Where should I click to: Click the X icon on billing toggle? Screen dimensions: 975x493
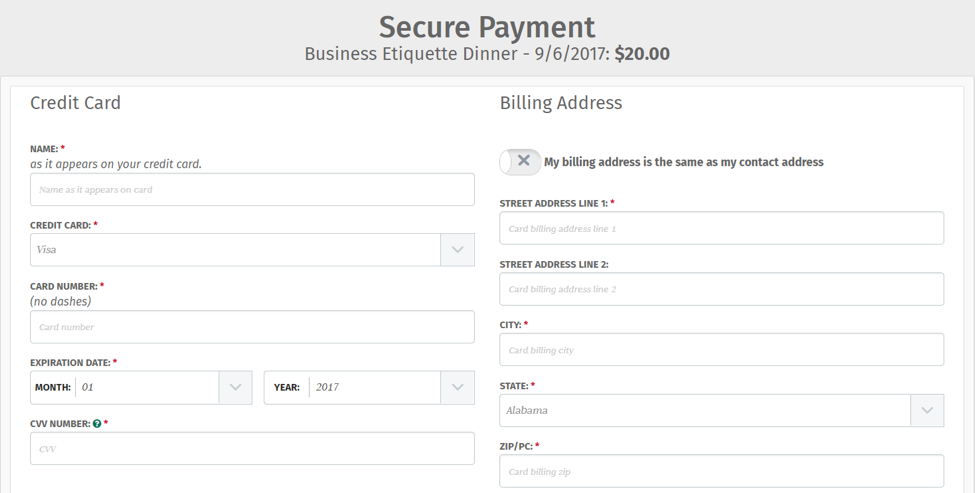click(524, 160)
